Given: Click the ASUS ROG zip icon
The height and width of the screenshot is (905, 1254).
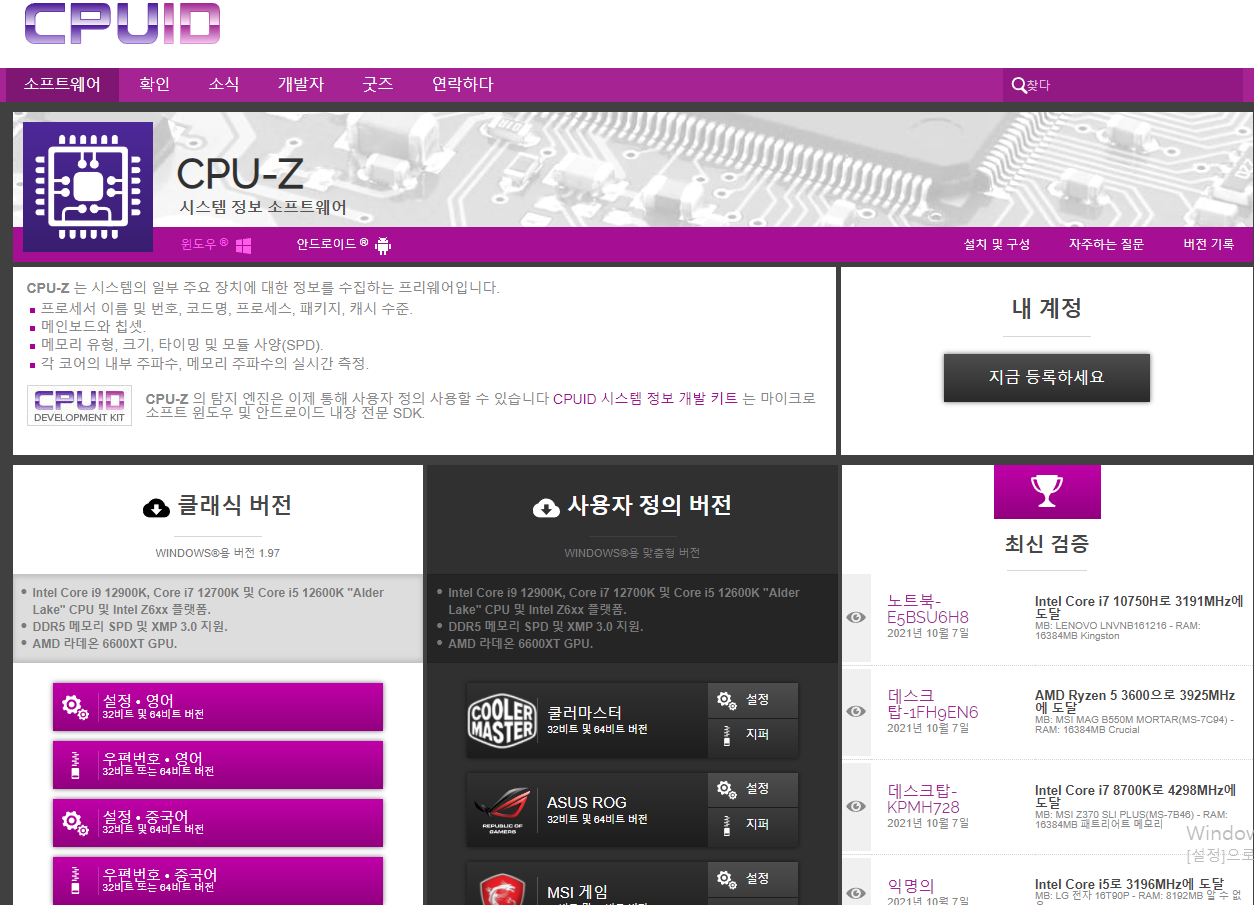Looking at the screenshot, I should (x=726, y=825).
